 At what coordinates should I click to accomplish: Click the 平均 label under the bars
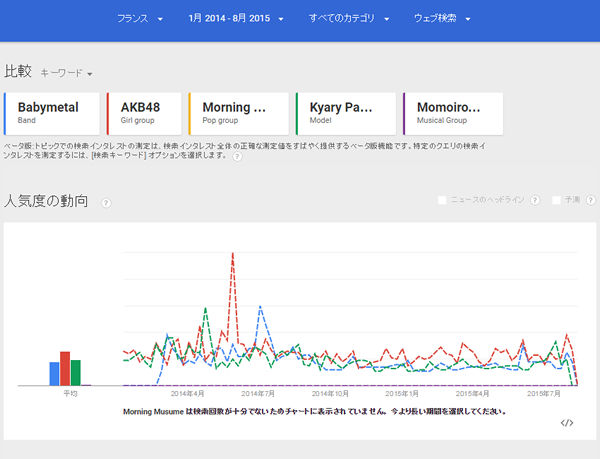tap(70, 393)
